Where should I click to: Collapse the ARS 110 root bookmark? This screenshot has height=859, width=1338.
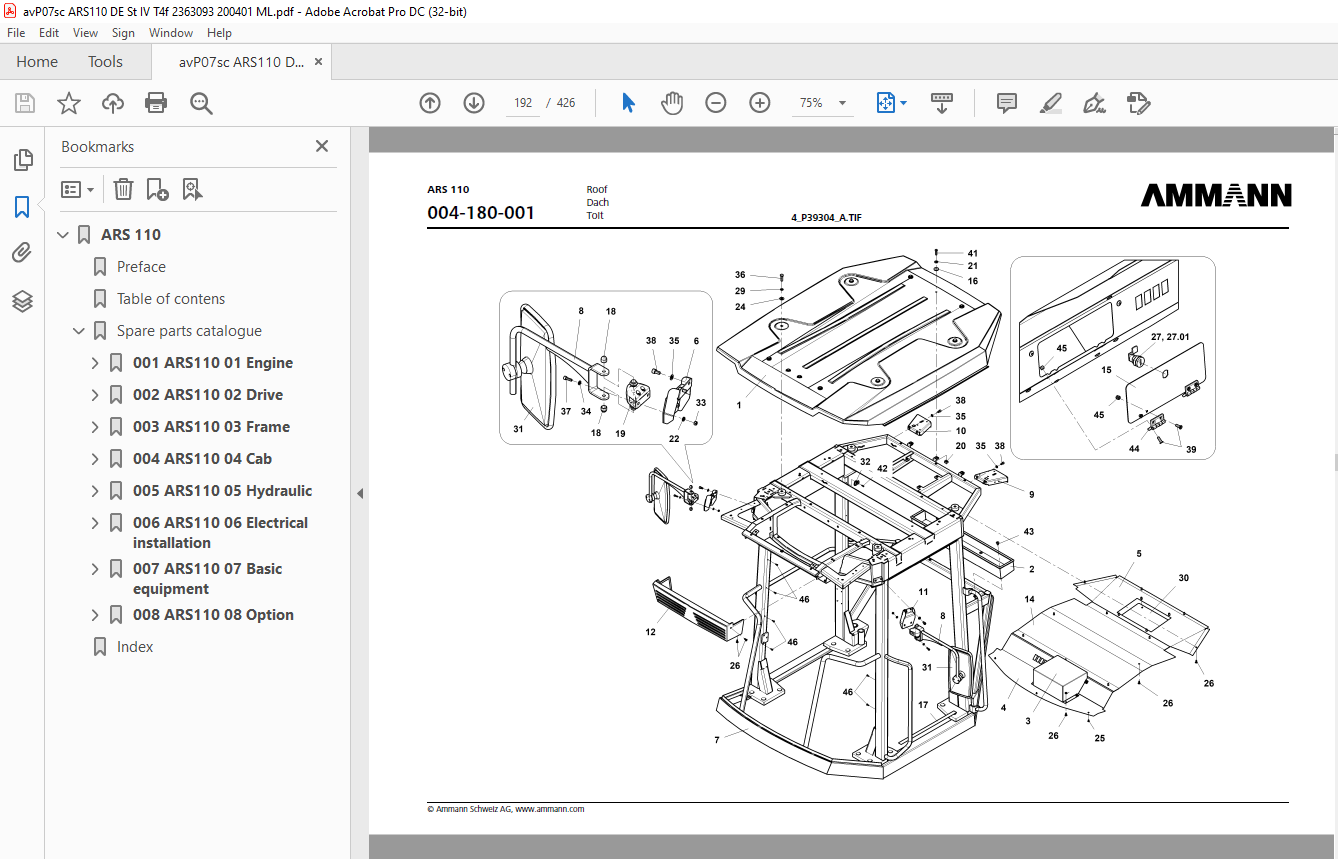63,235
